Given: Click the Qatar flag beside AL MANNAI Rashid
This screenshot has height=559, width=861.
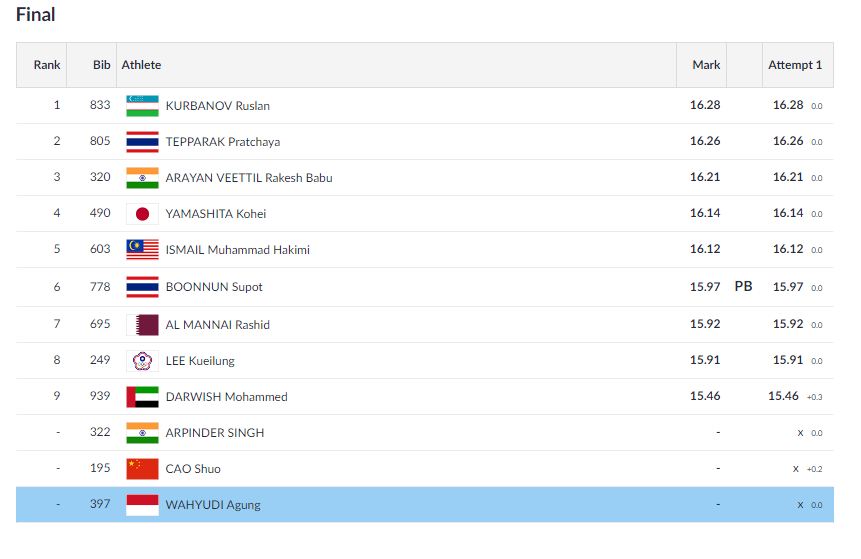Looking at the screenshot, I should [142, 325].
